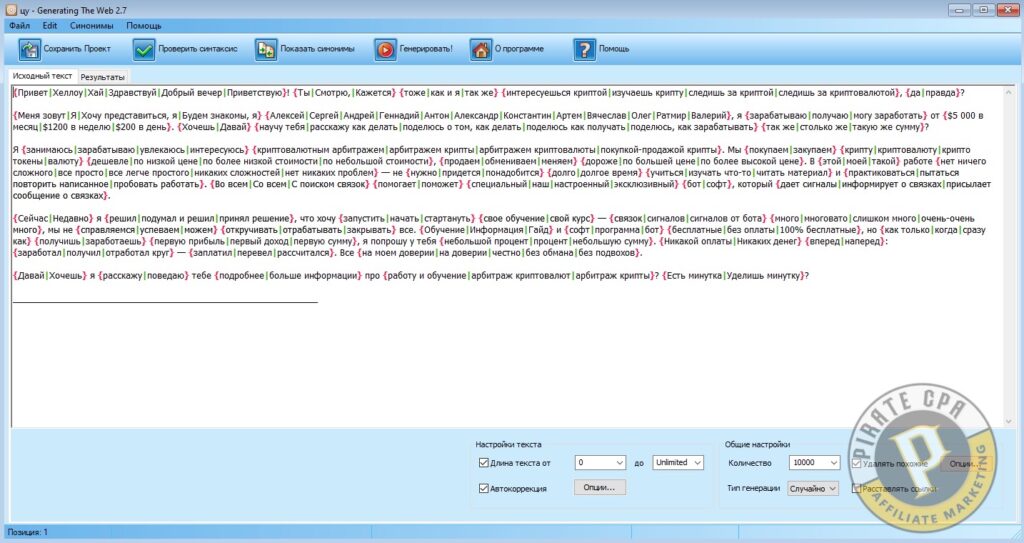Viewport: 1024px width, 543px height.
Task: Click the Save Project toolbar icon
Action: [x=29, y=49]
